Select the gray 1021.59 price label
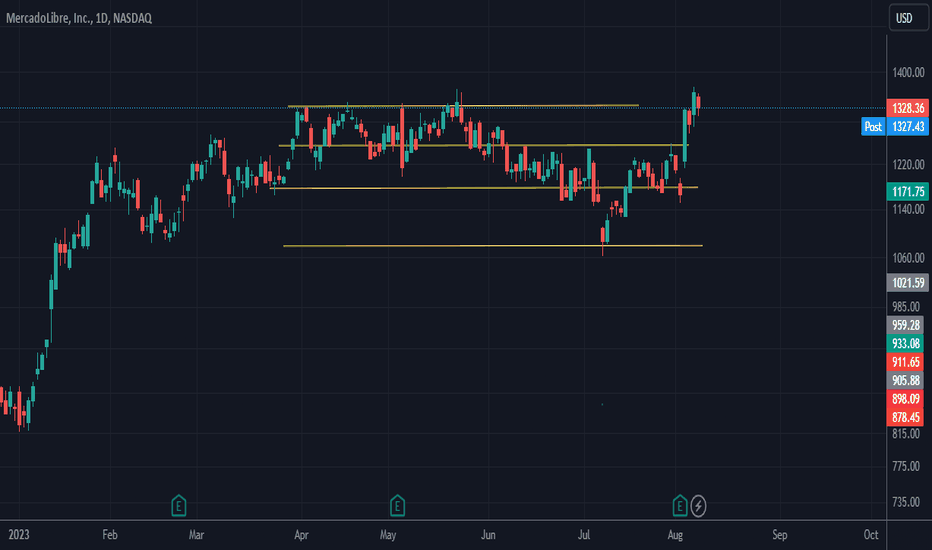 908,282
